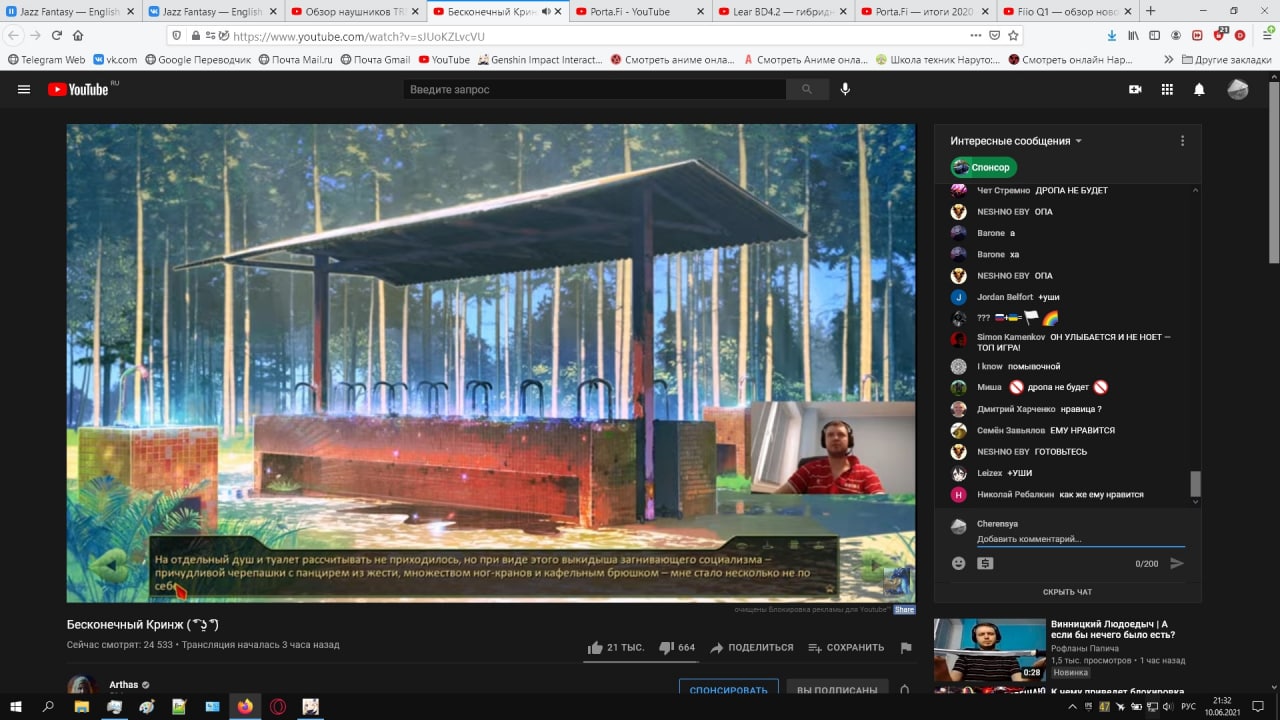Switch to the Lear BD4.2 tab
This screenshot has width=1280, height=720.
[x=783, y=12]
